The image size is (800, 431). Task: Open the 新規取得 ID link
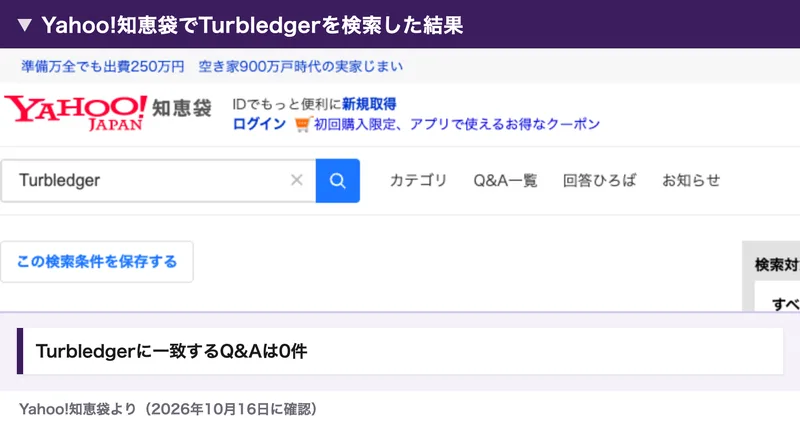(369, 104)
